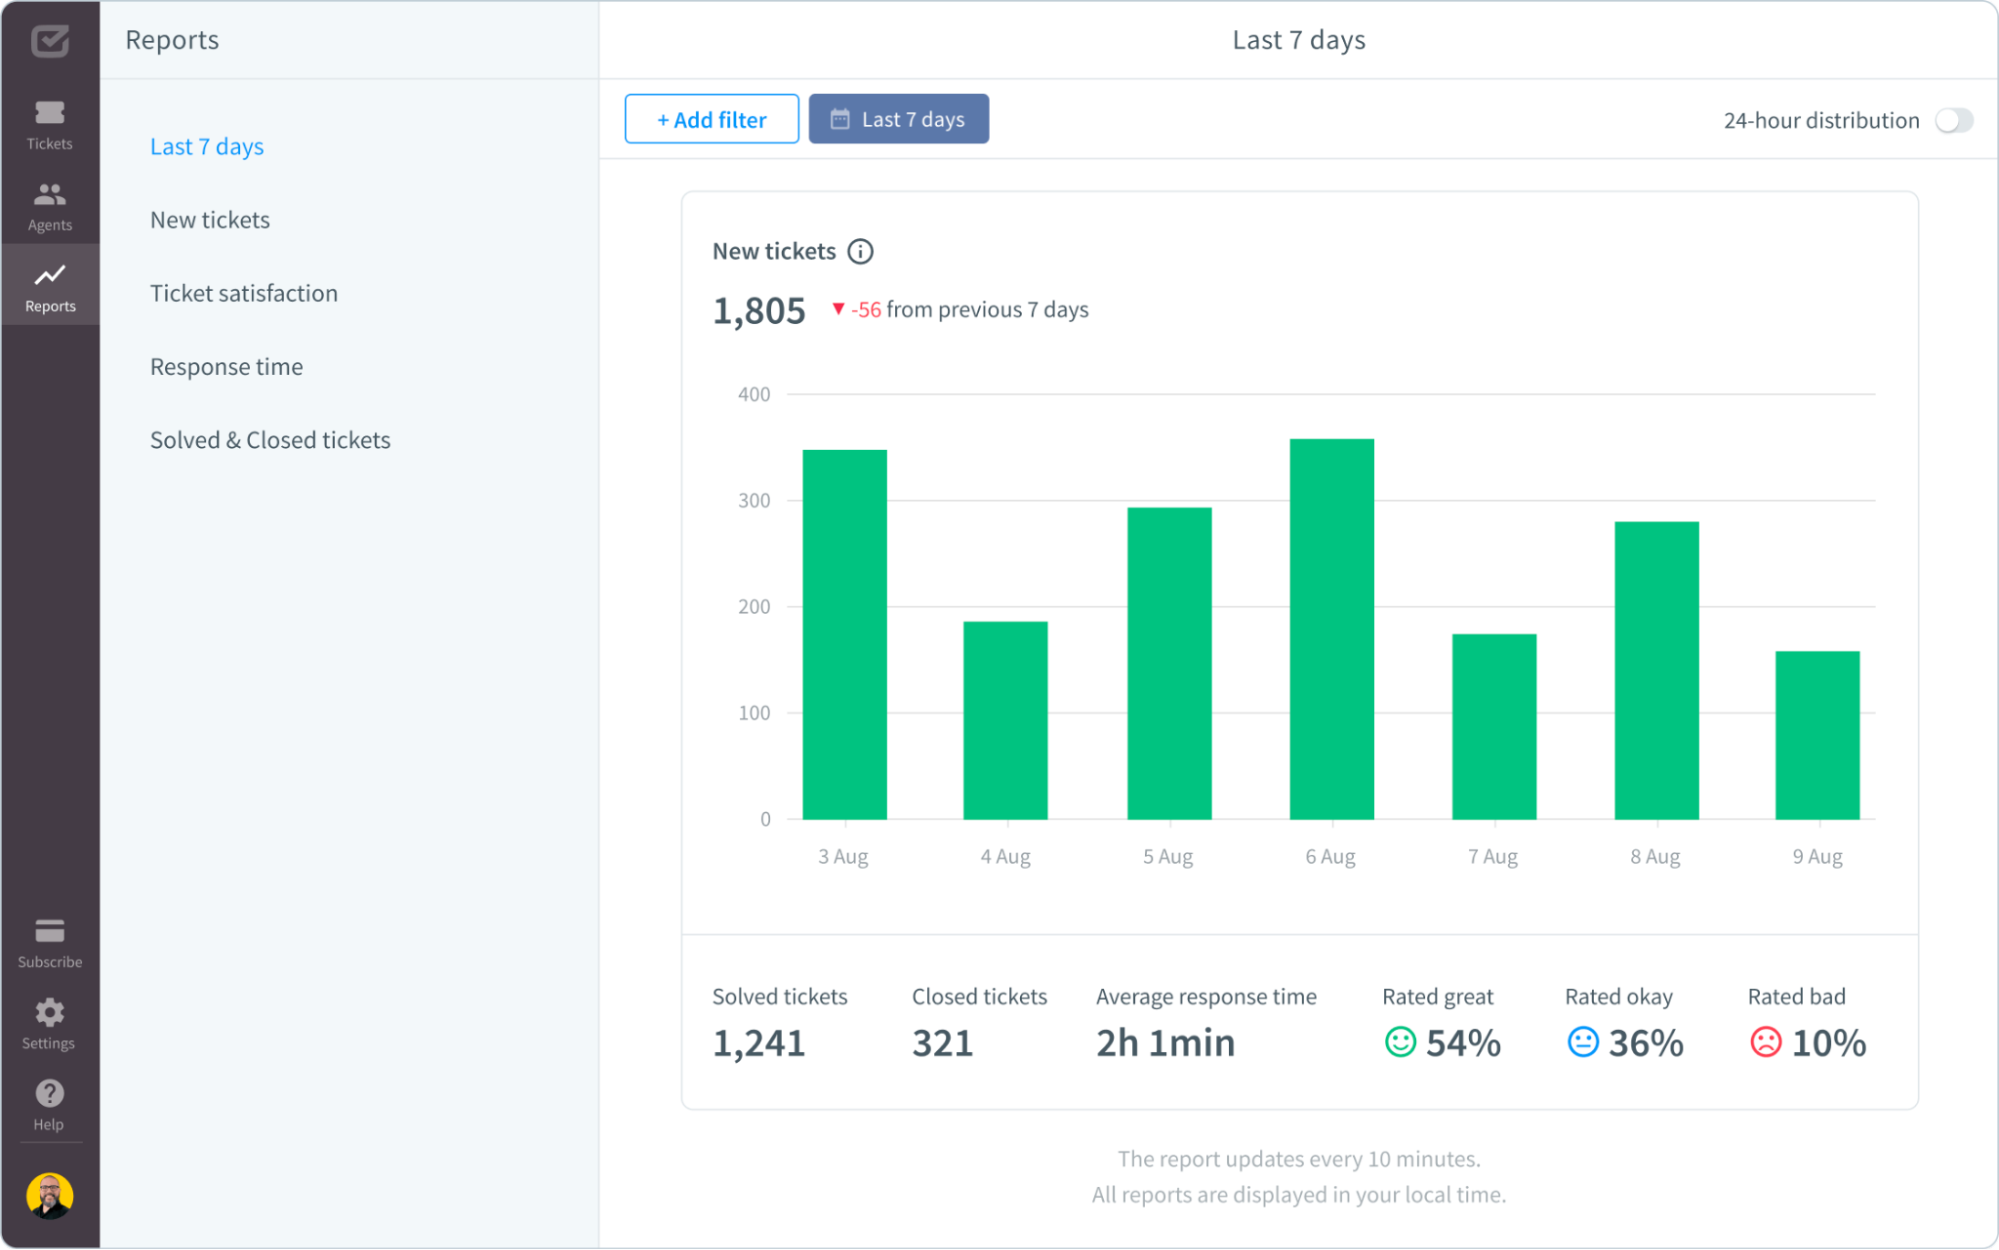This screenshot has height=1250, width=1999.
Task: Open the New tickets report
Action: (210, 220)
